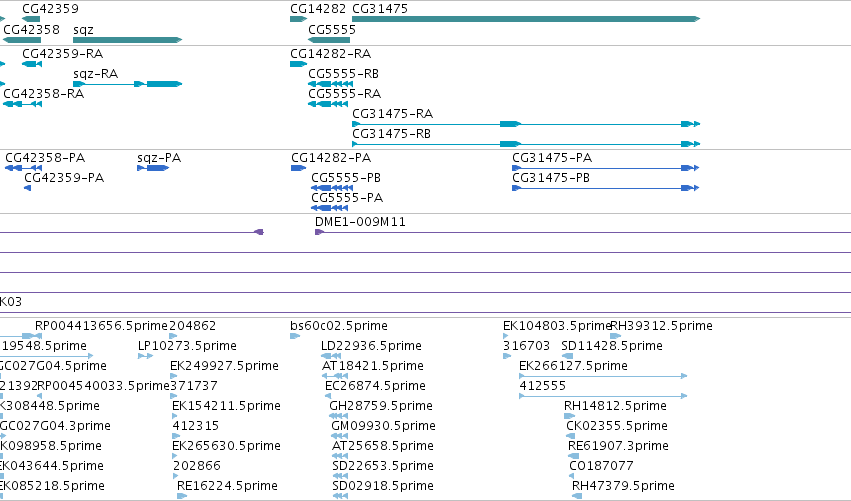
Task: Click the CG31475-RA transcript exon block
Action: pyautogui.click(x=510, y=124)
